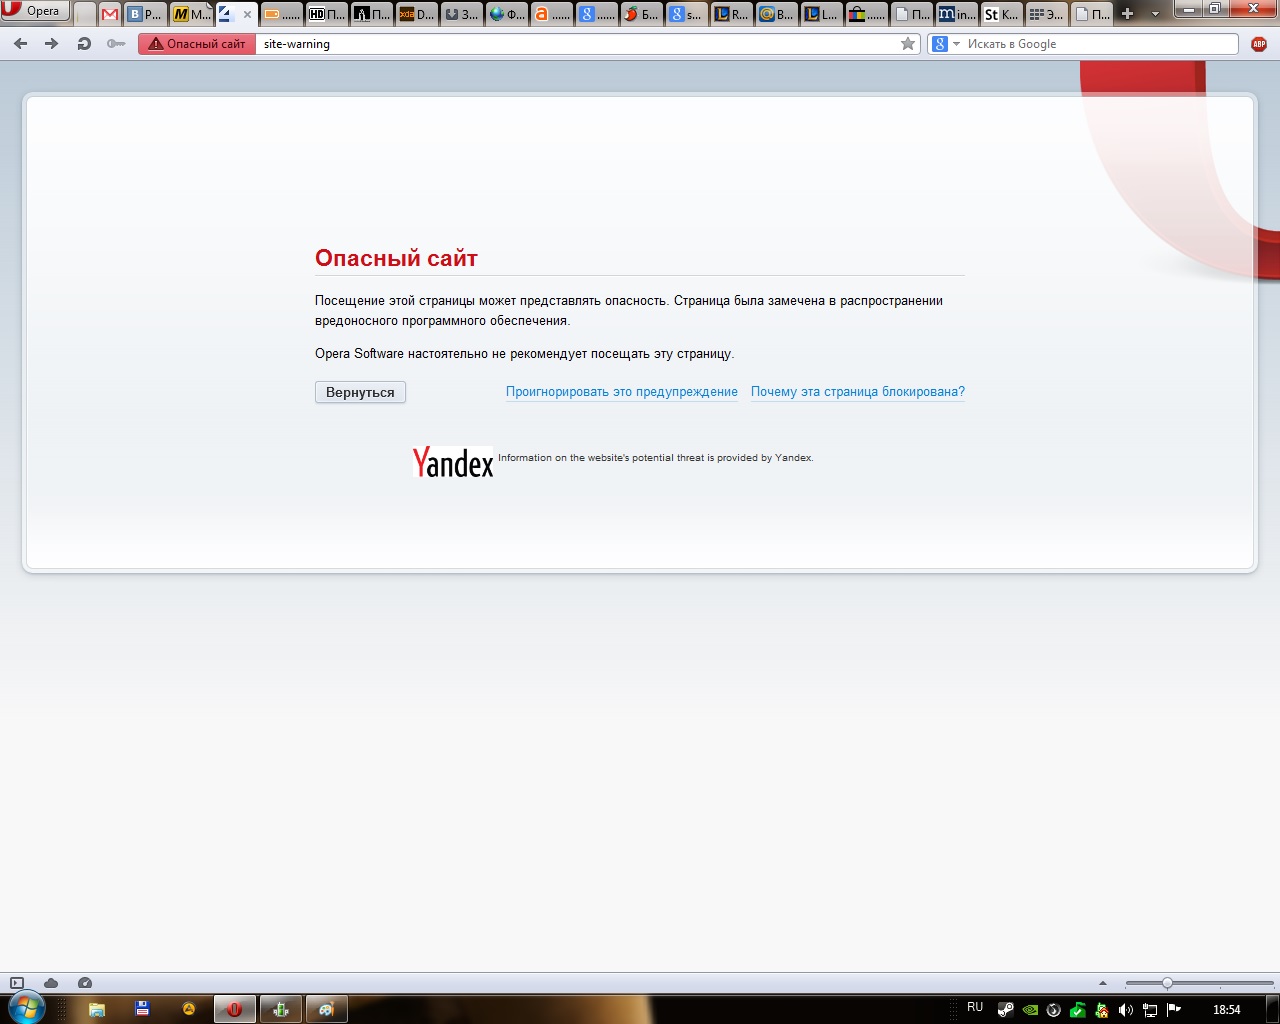This screenshot has height=1024, width=1280.
Task: Click the Opera taskbar button
Action: click(235, 1009)
